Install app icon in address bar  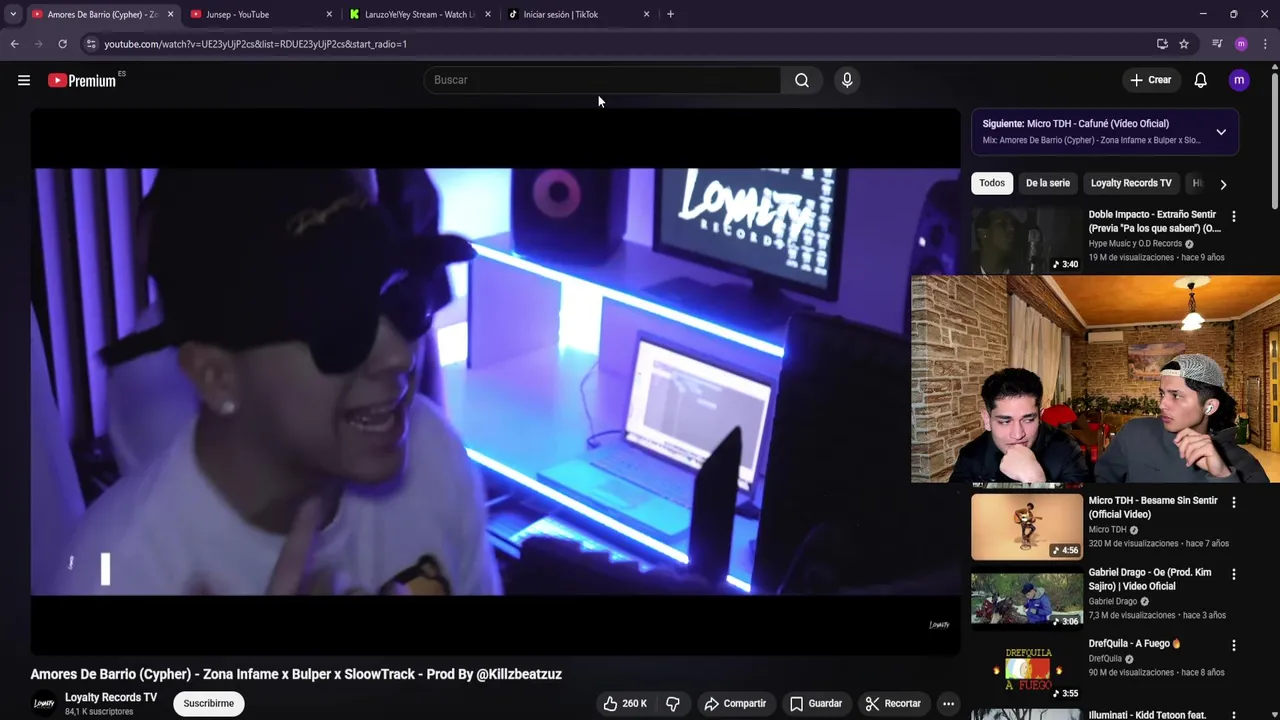click(1162, 44)
